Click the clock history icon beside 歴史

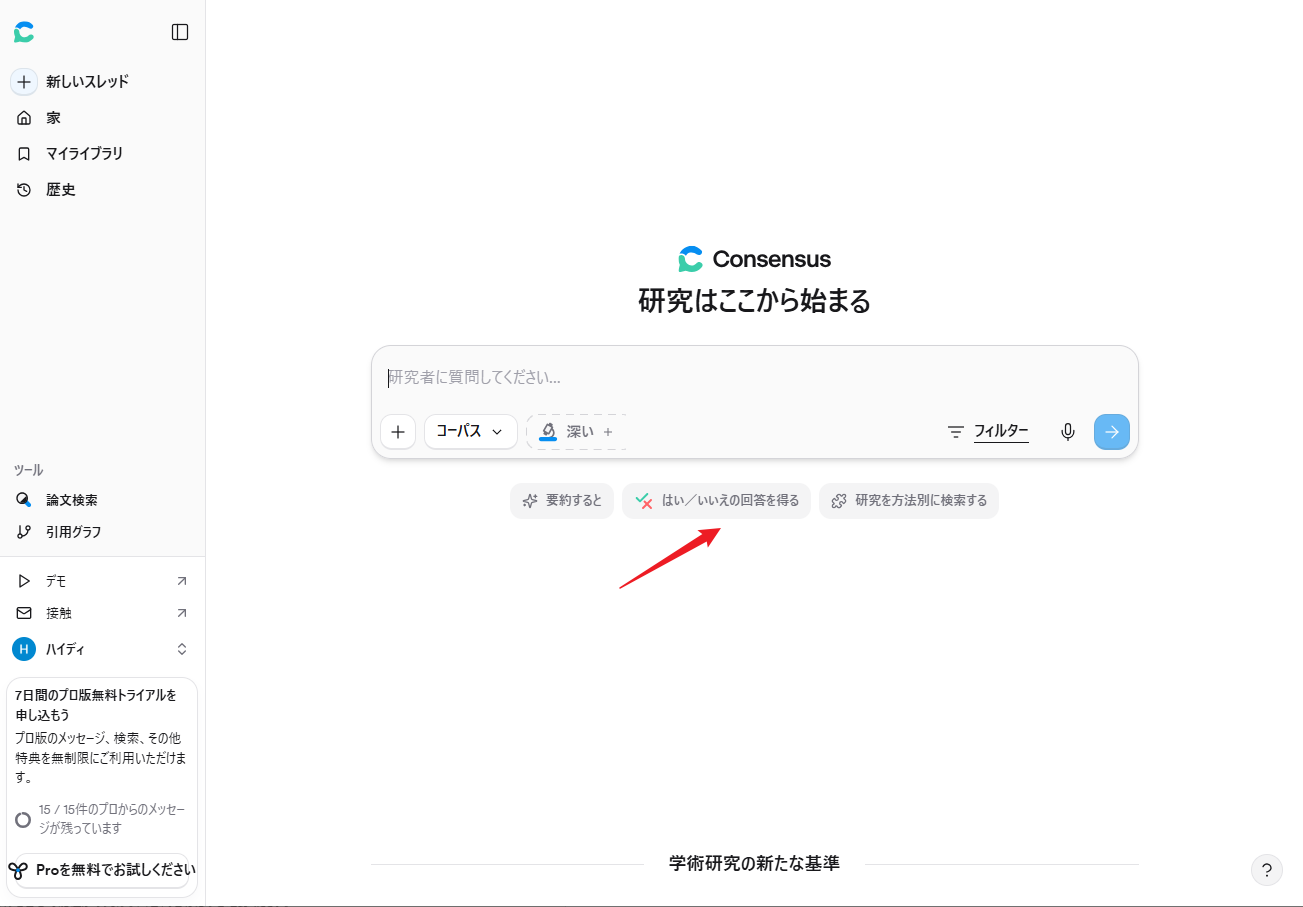coord(24,190)
